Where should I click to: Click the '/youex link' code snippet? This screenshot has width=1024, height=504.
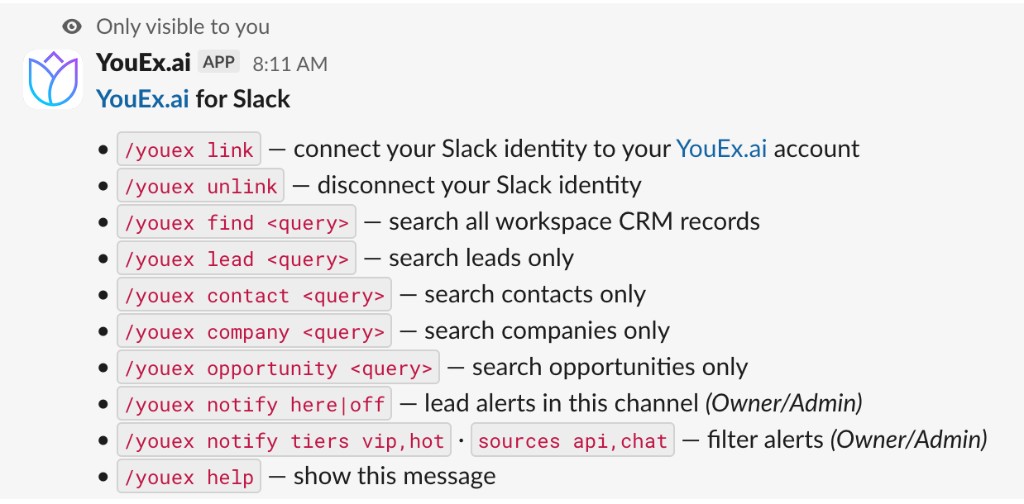pos(189,149)
